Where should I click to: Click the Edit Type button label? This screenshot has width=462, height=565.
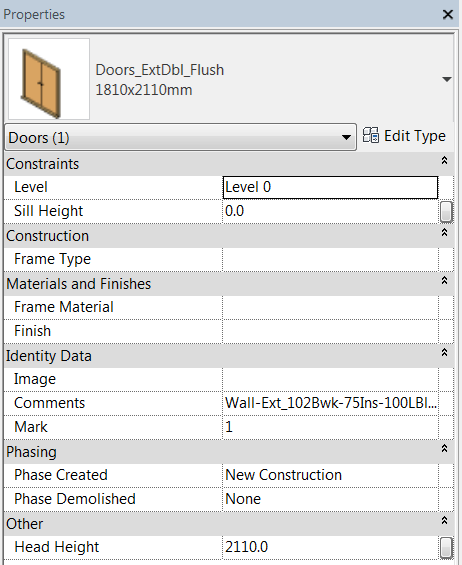coord(415,136)
